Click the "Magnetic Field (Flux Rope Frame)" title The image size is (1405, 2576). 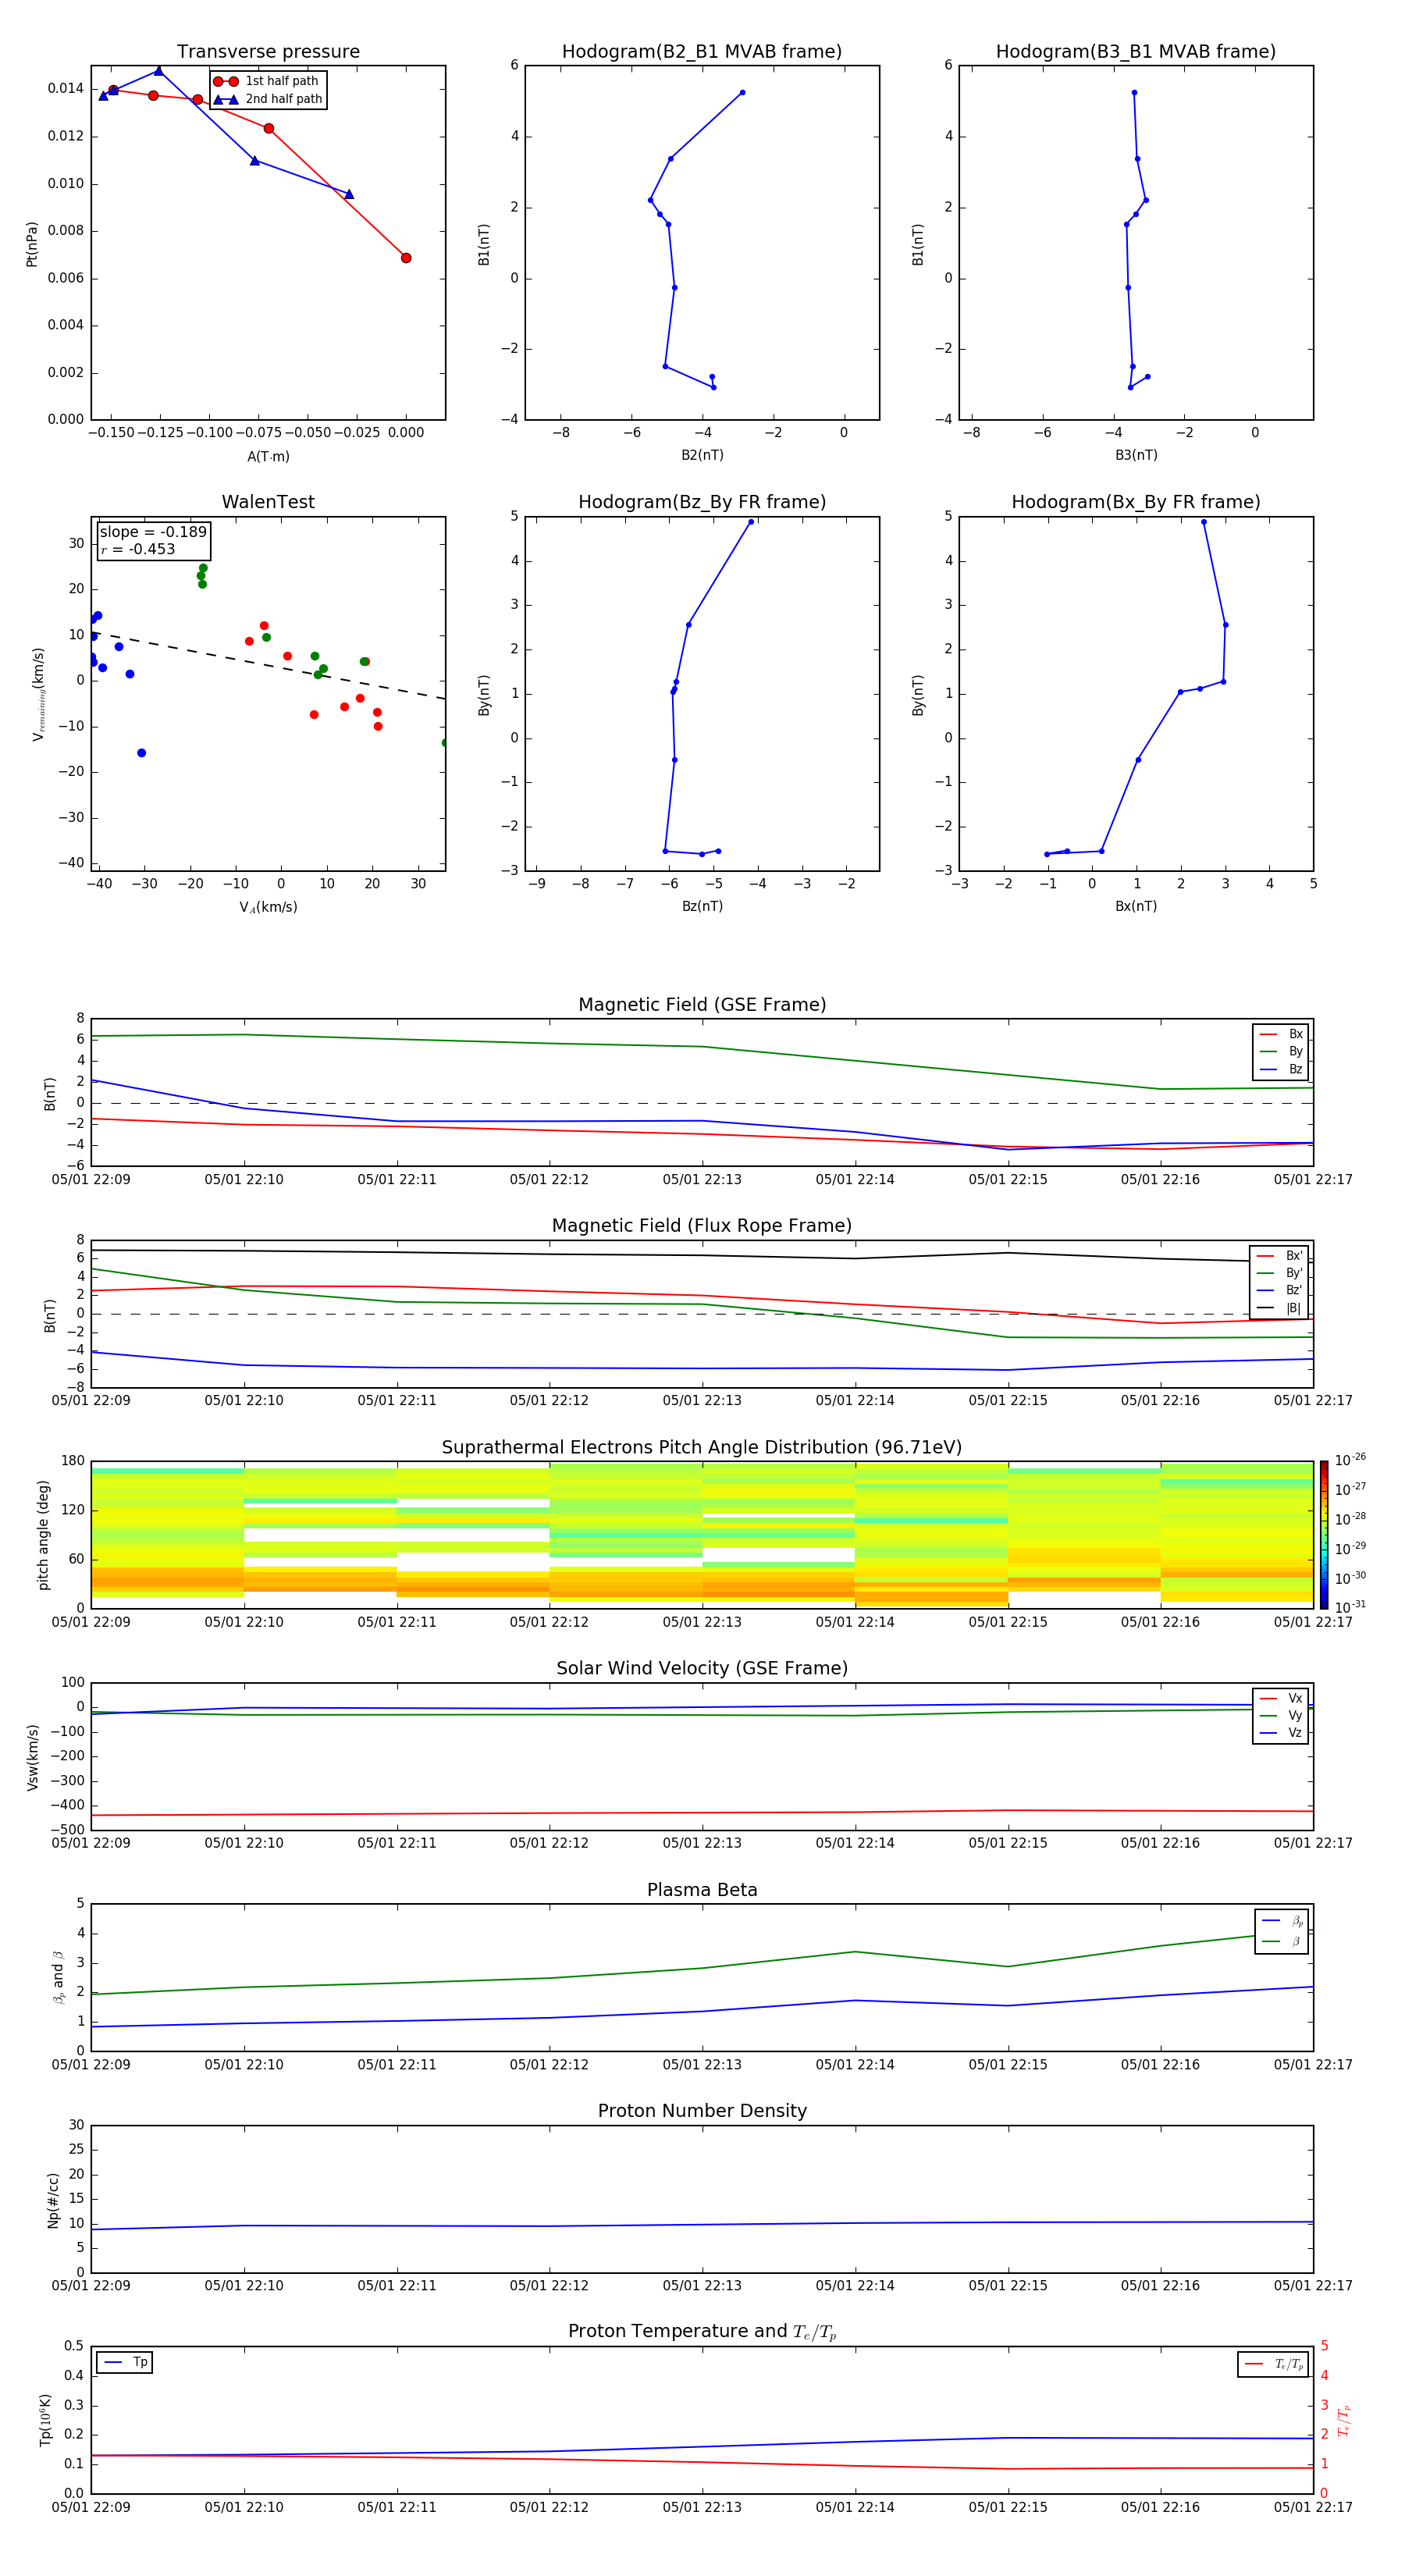coord(702,1226)
